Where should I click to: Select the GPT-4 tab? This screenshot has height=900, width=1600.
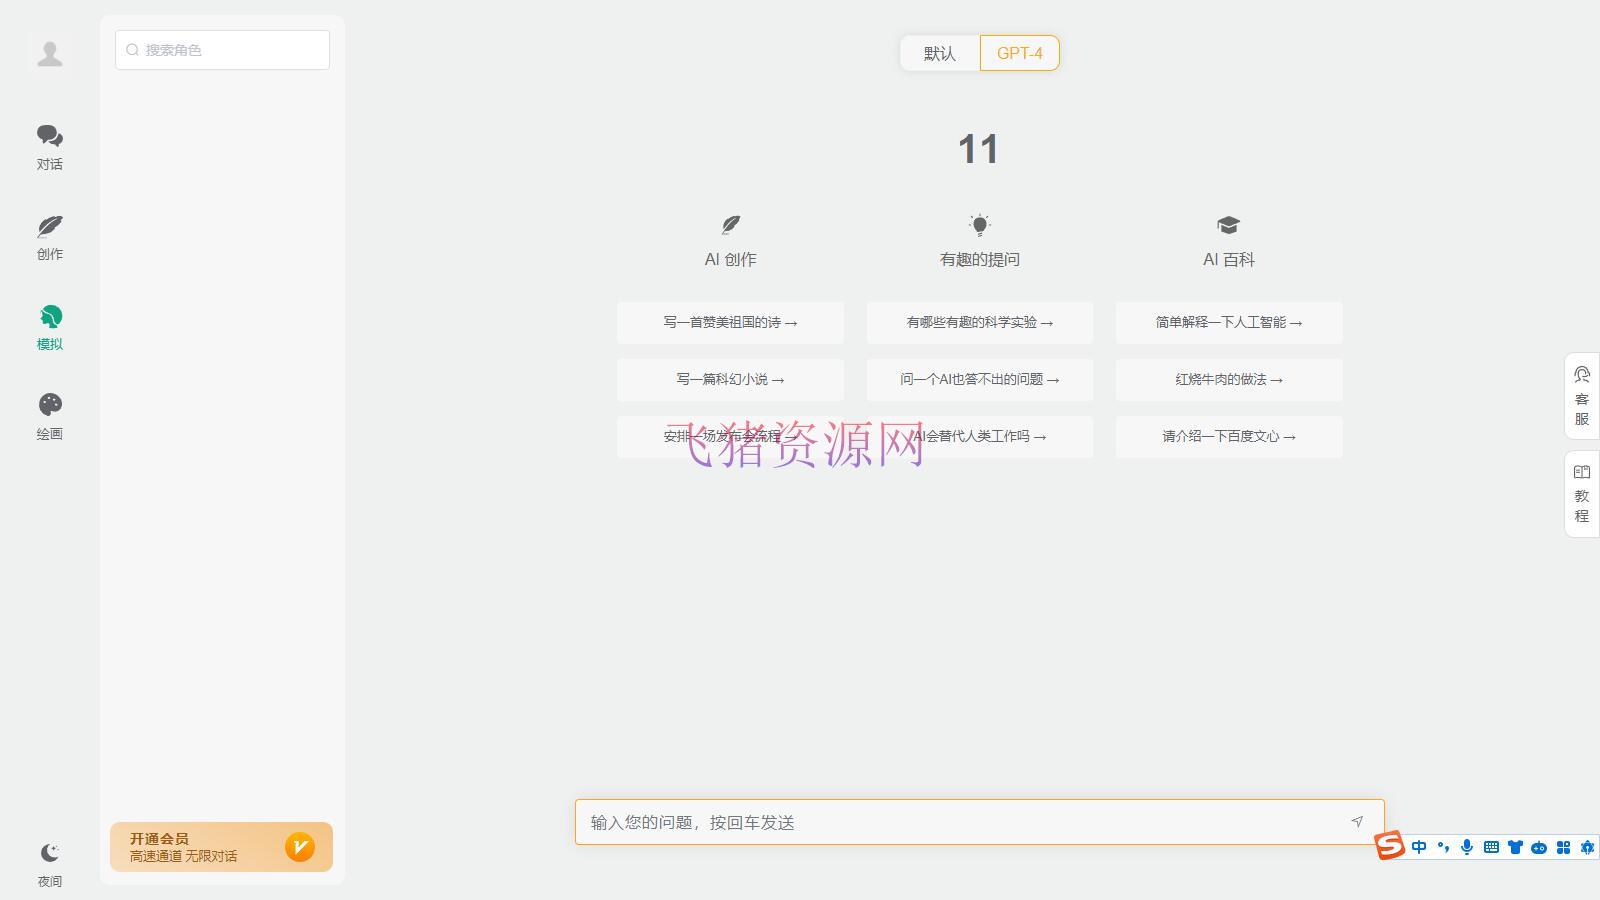1019,53
